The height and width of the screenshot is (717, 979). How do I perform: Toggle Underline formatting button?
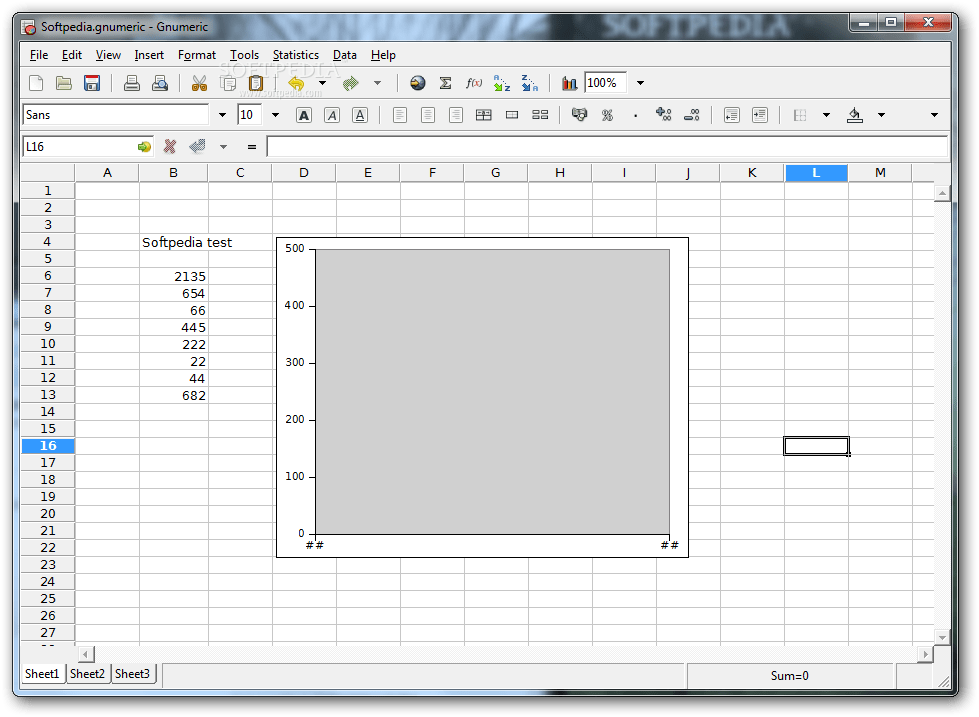360,115
